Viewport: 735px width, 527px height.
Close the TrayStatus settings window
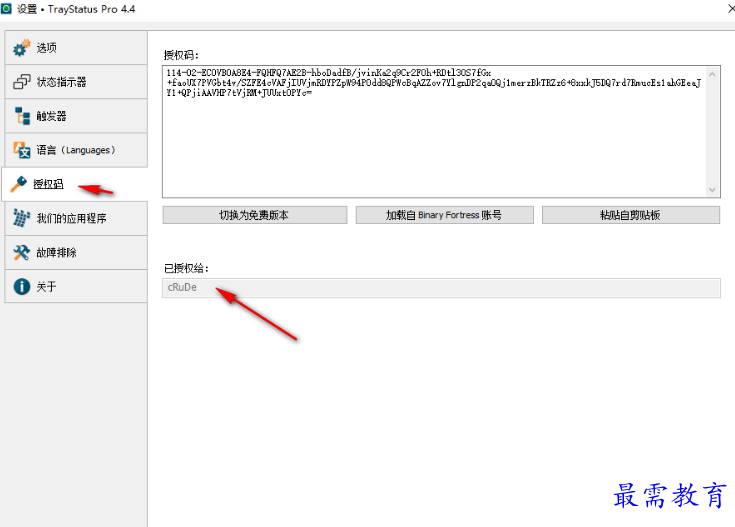click(730, 9)
